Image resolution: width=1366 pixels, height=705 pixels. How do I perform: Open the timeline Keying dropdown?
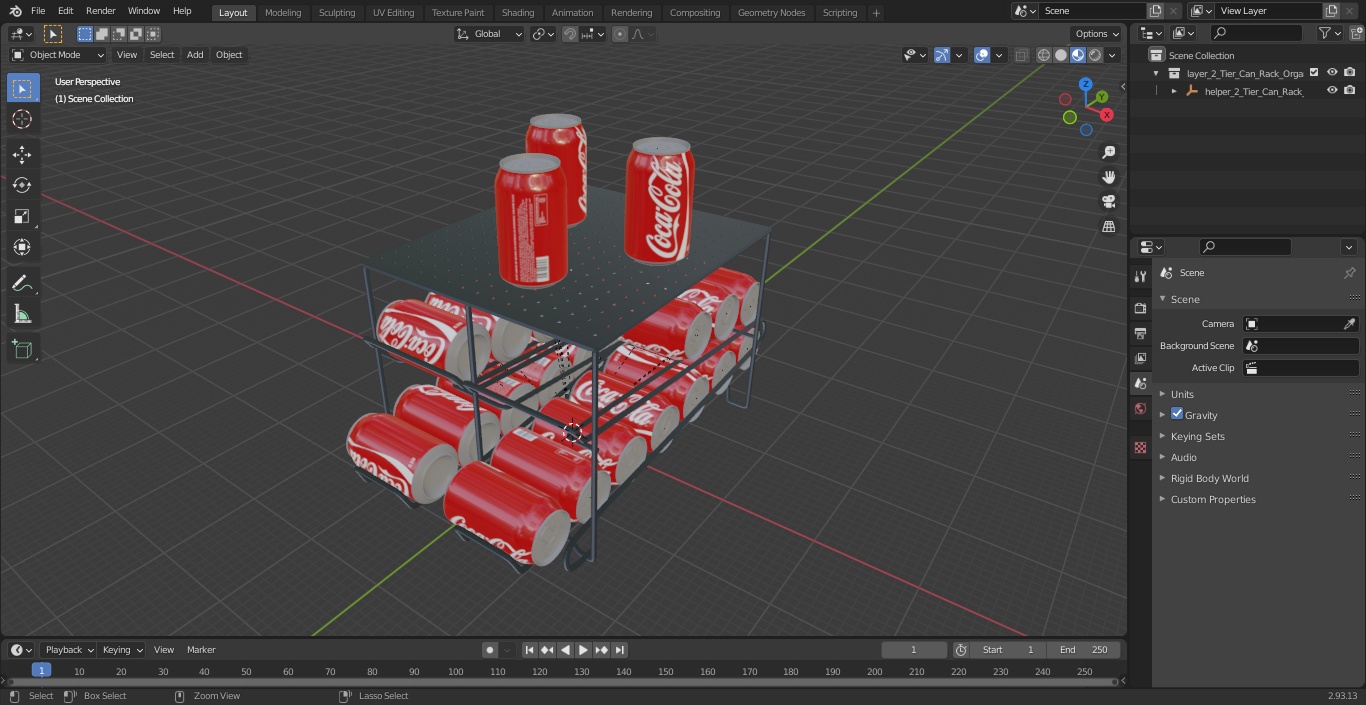coord(122,650)
